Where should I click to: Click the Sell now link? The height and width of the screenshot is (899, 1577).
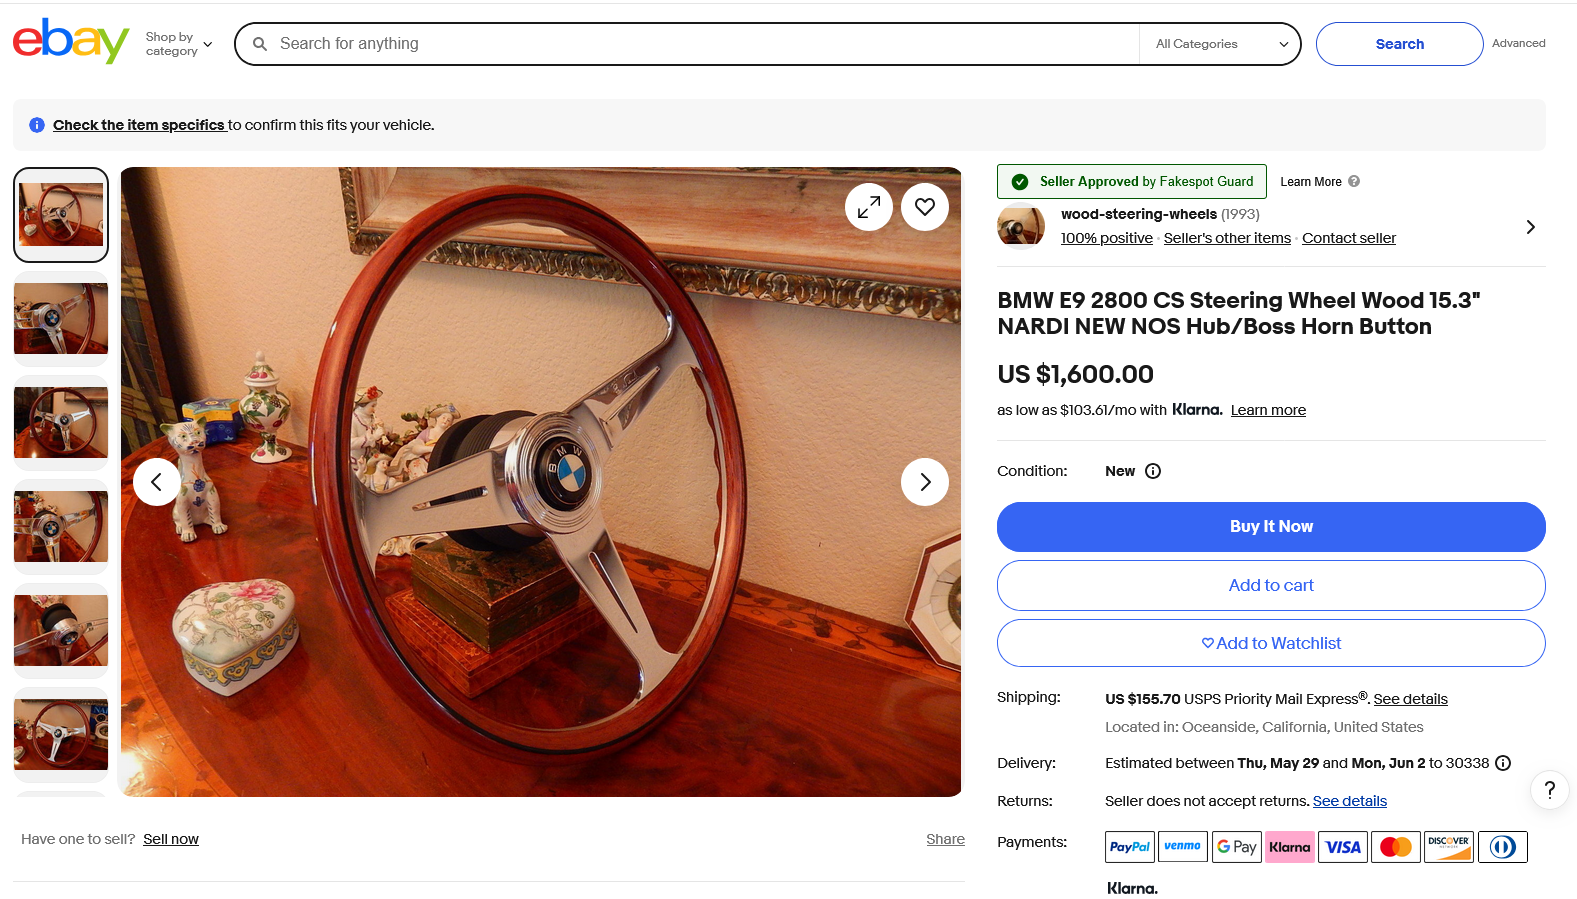click(x=171, y=839)
